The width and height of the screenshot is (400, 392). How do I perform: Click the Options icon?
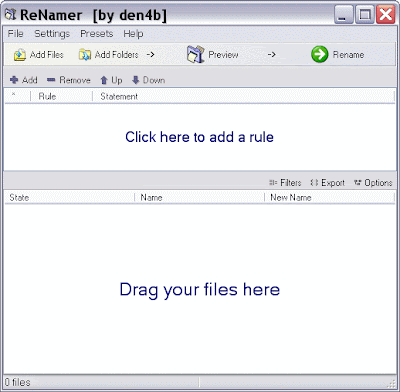pyautogui.click(x=357, y=182)
